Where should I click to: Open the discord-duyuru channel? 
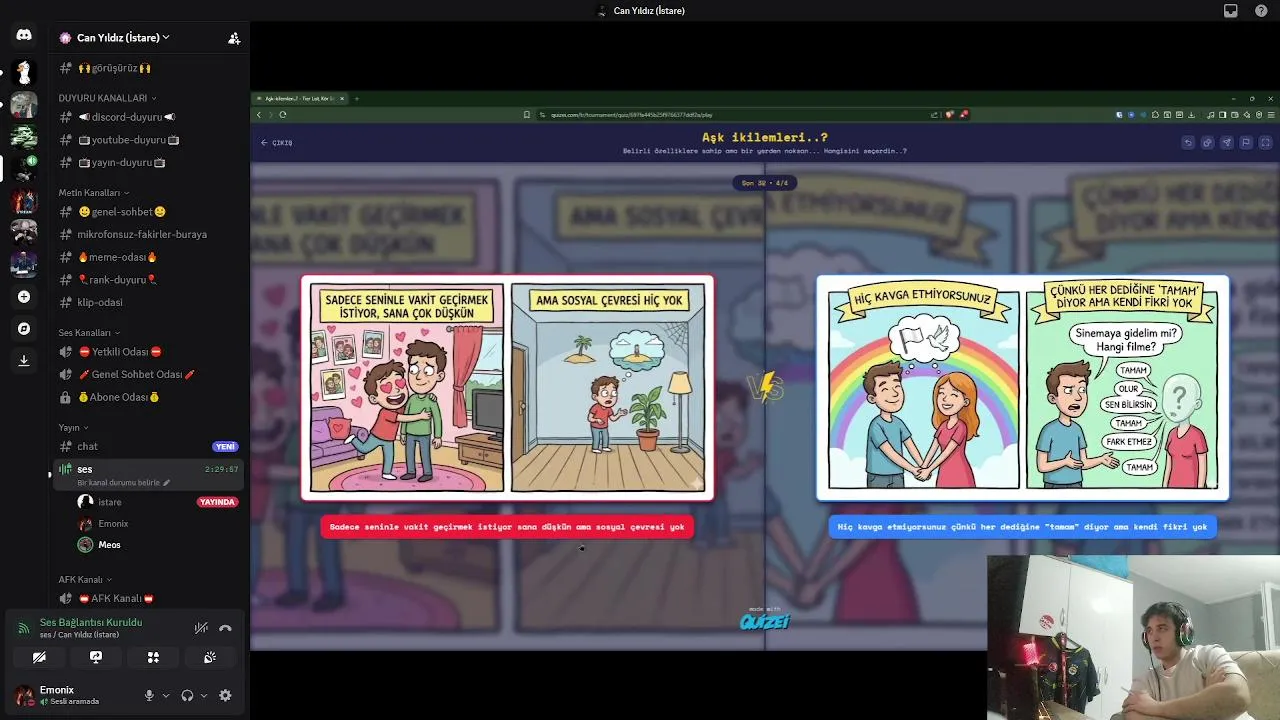tap(148, 117)
